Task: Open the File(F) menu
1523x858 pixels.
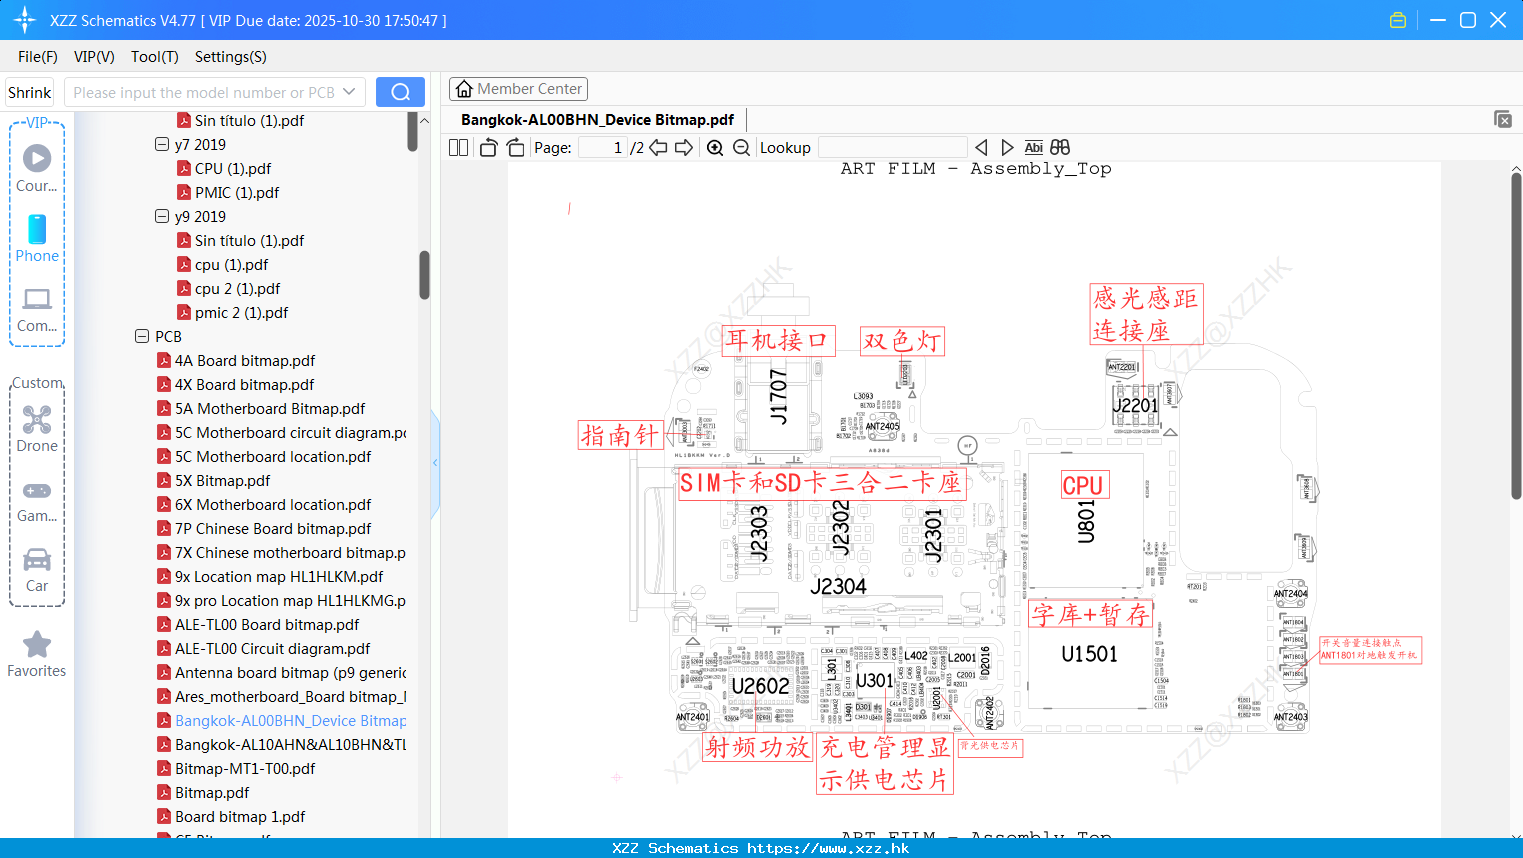Action: pyautogui.click(x=38, y=57)
